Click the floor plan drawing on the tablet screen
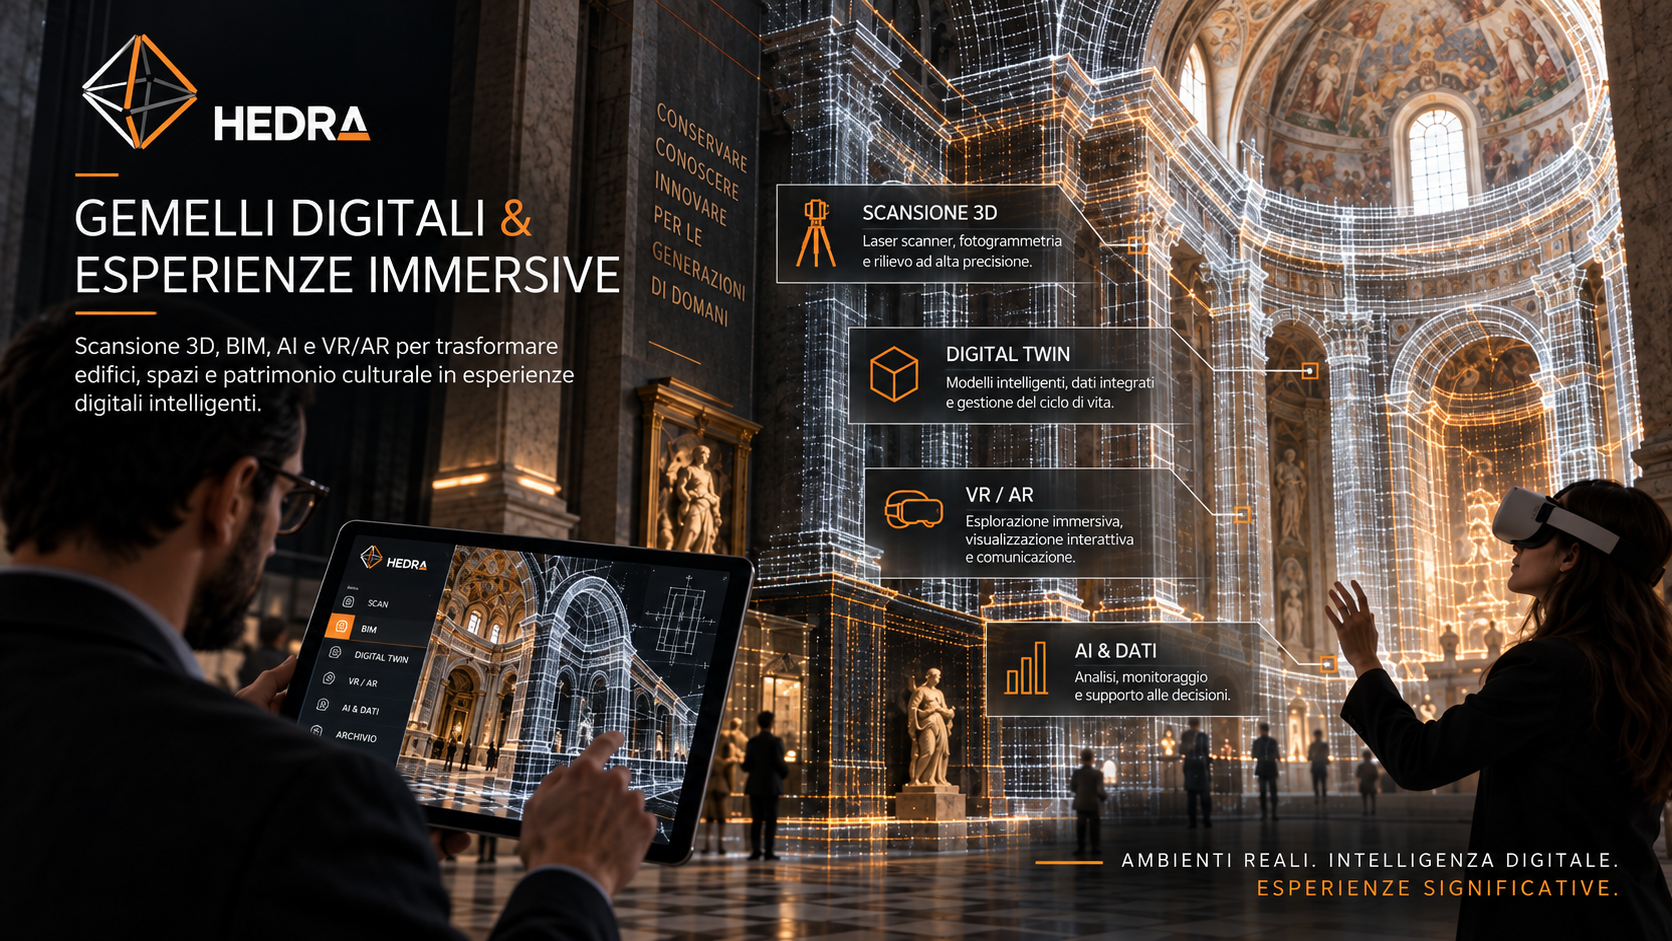Image resolution: width=1672 pixels, height=941 pixels. tap(682, 618)
